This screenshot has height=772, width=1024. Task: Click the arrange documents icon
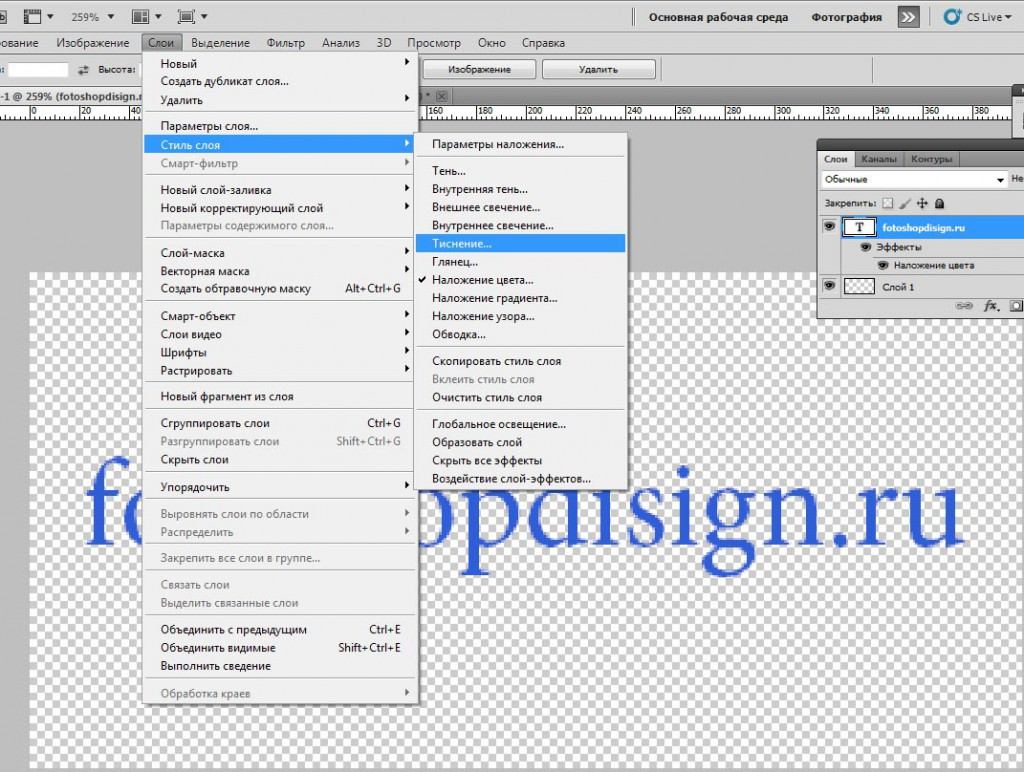pyautogui.click(x=140, y=16)
